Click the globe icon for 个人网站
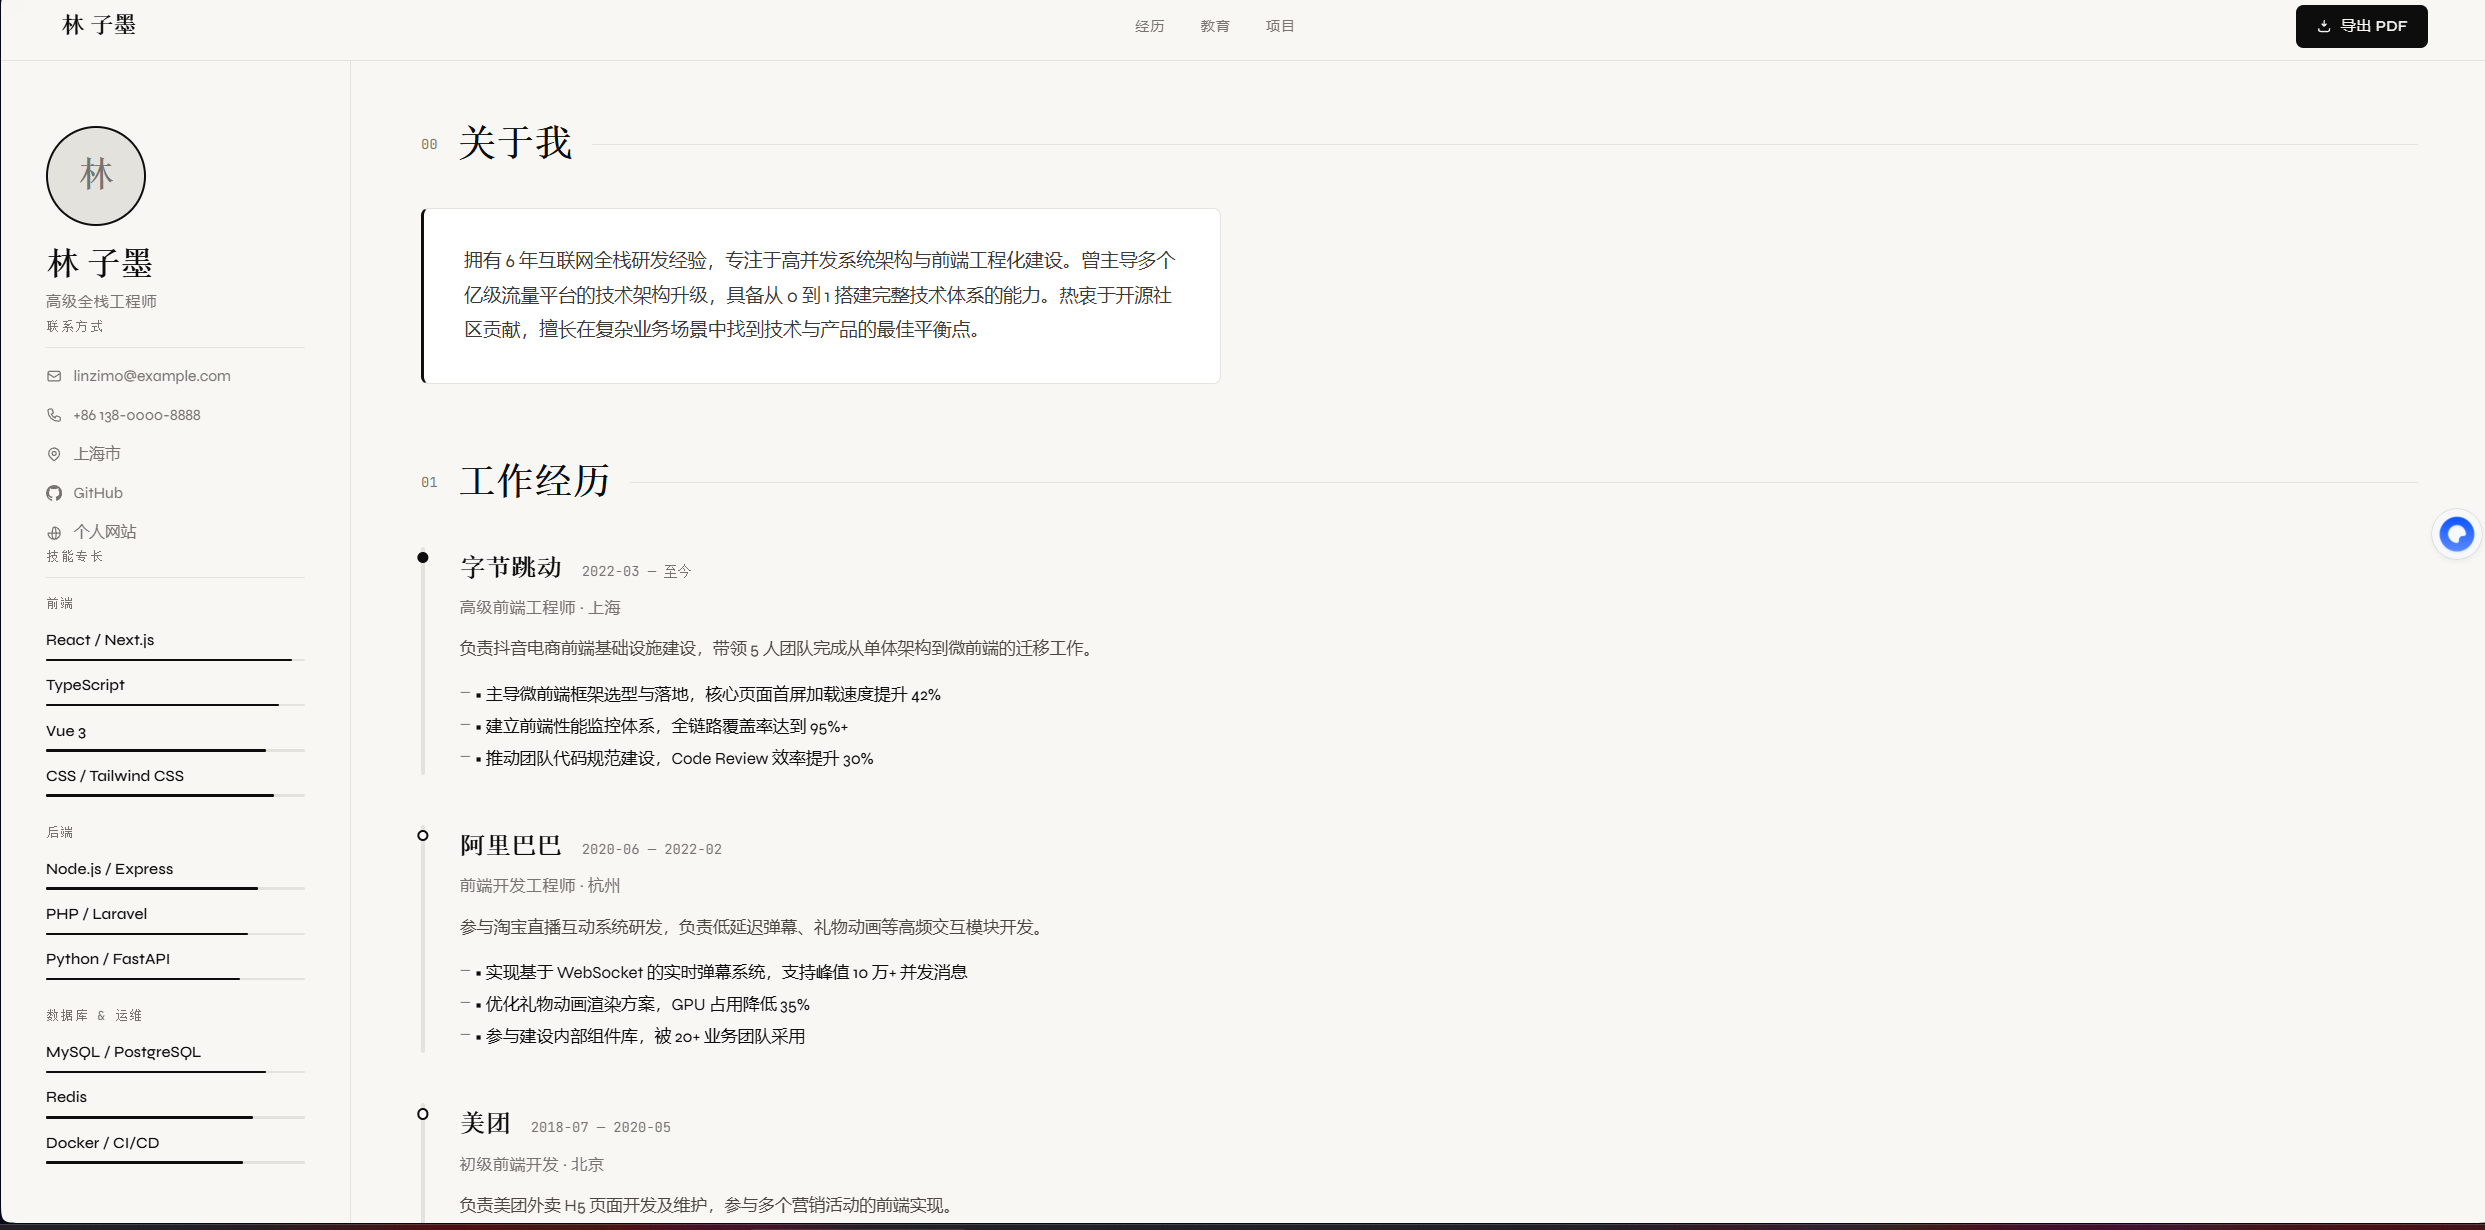Screen dimensions: 2485x1230 click(x=54, y=533)
